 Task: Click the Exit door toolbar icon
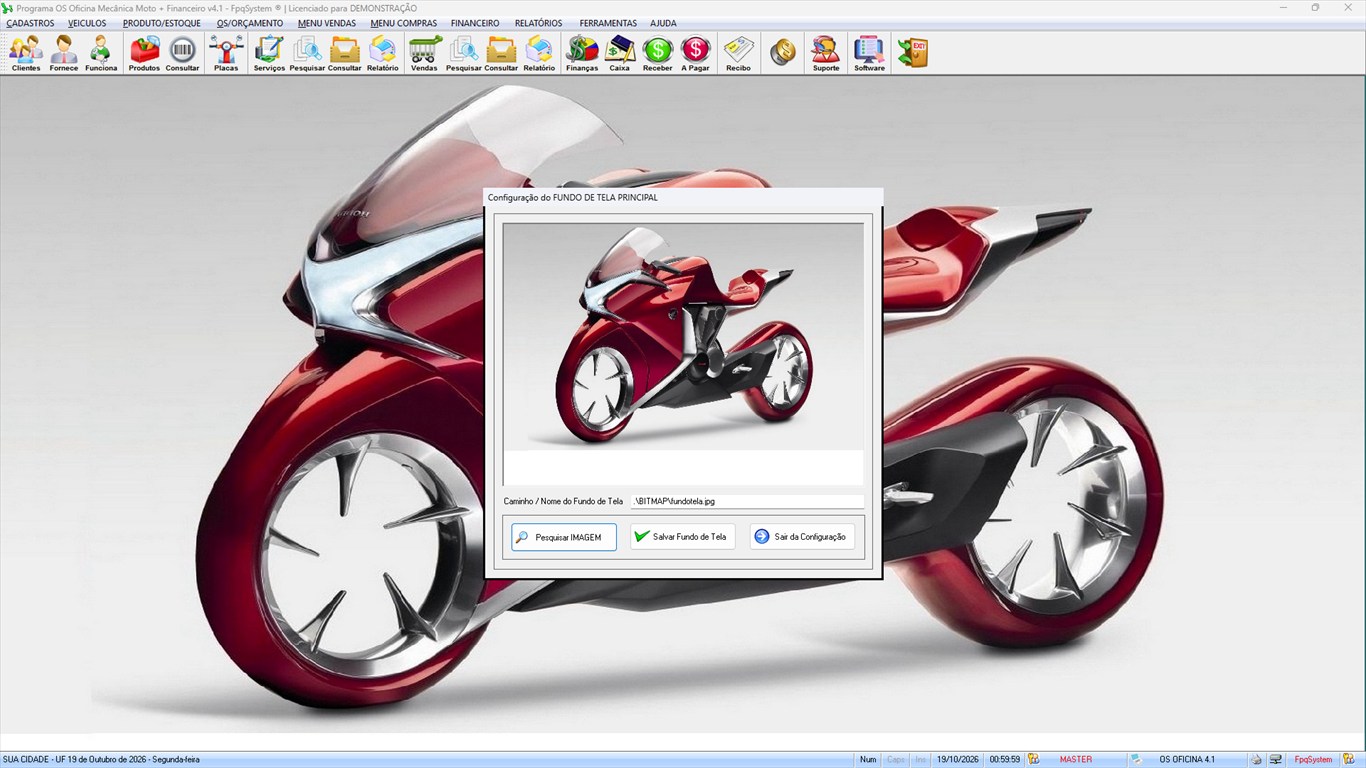(913, 53)
